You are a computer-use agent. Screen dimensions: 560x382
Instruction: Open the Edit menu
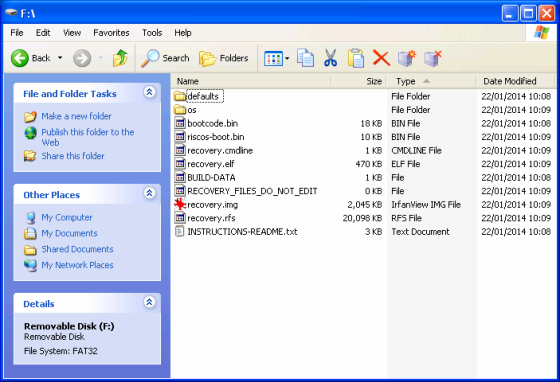pyautogui.click(x=43, y=33)
